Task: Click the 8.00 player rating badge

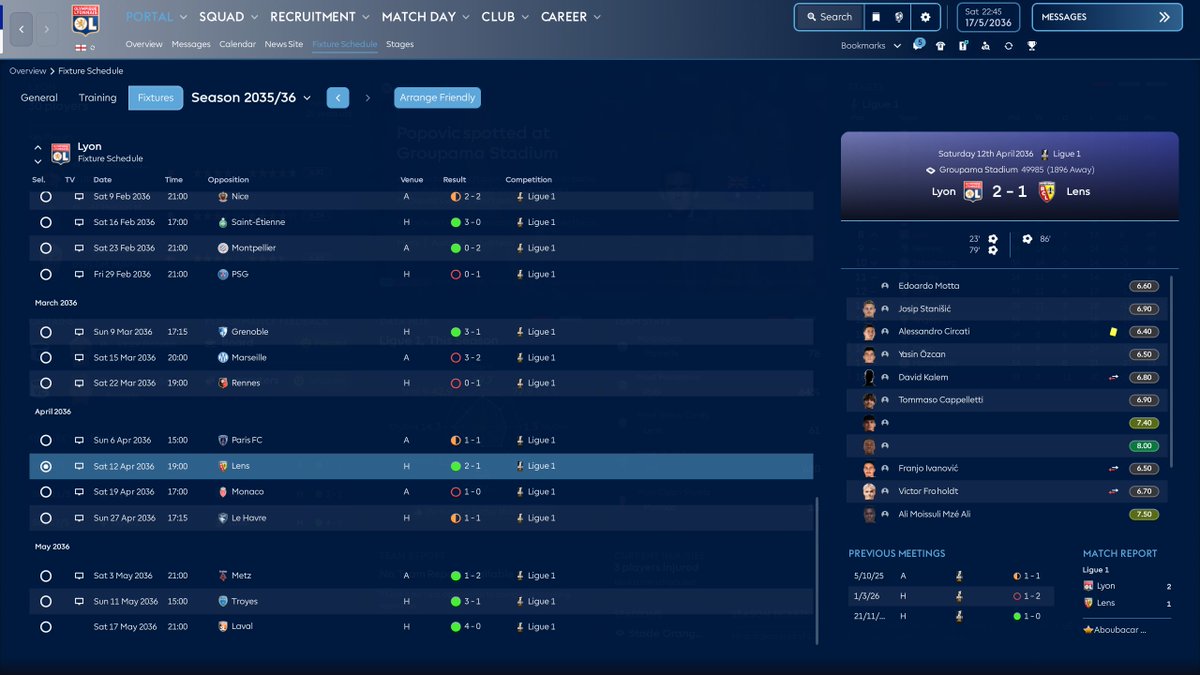Action: pos(1145,446)
